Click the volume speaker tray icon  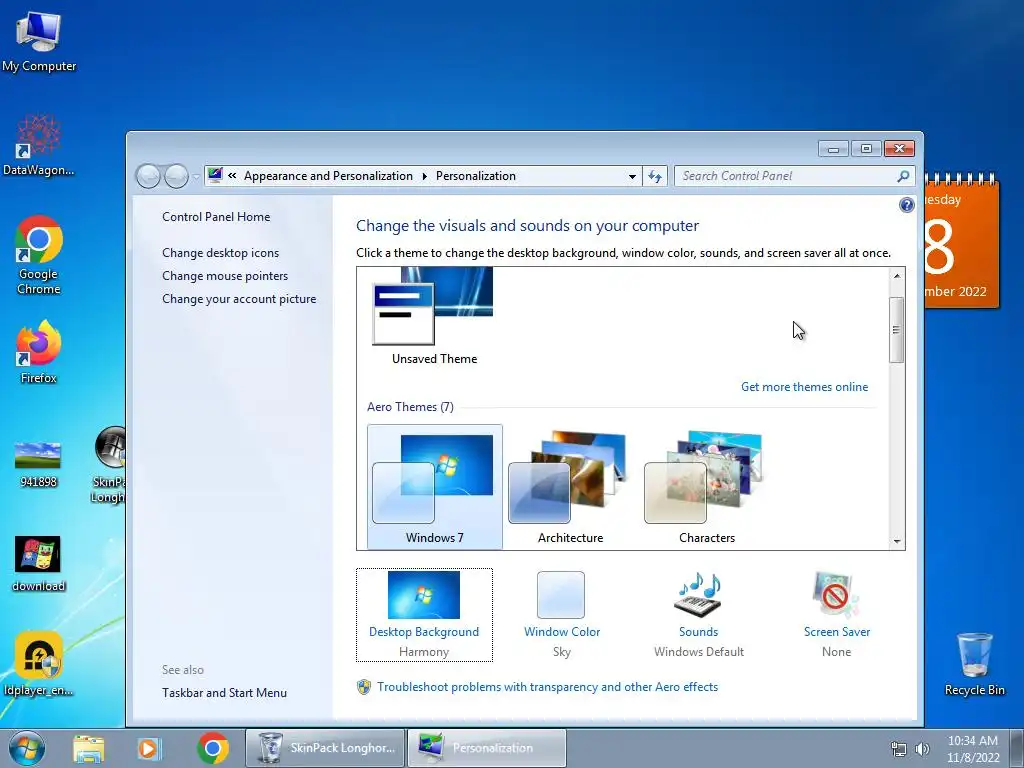click(x=922, y=749)
